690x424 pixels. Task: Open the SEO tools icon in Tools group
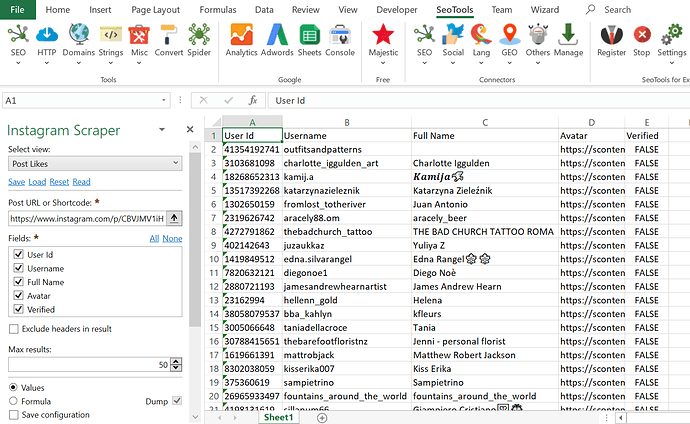18,35
